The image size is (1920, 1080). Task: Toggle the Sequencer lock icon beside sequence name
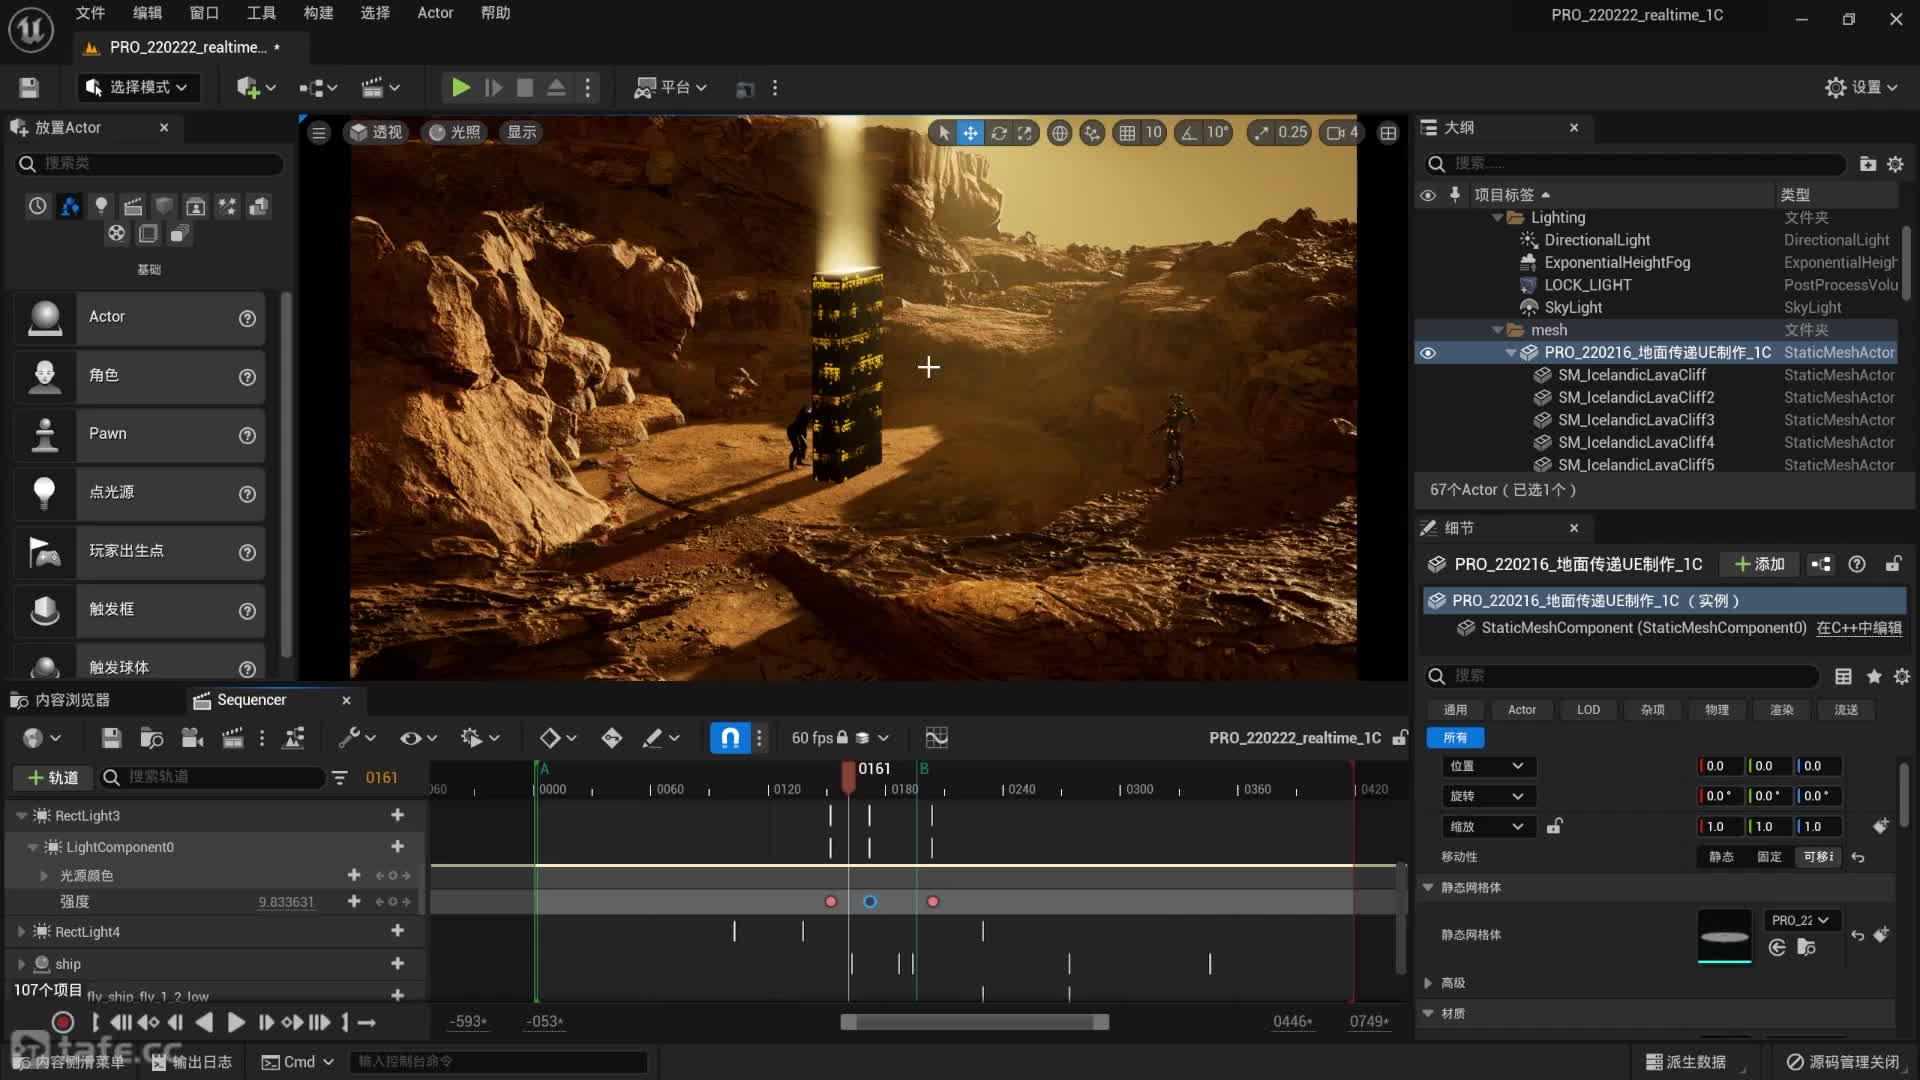click(1400, 738)
